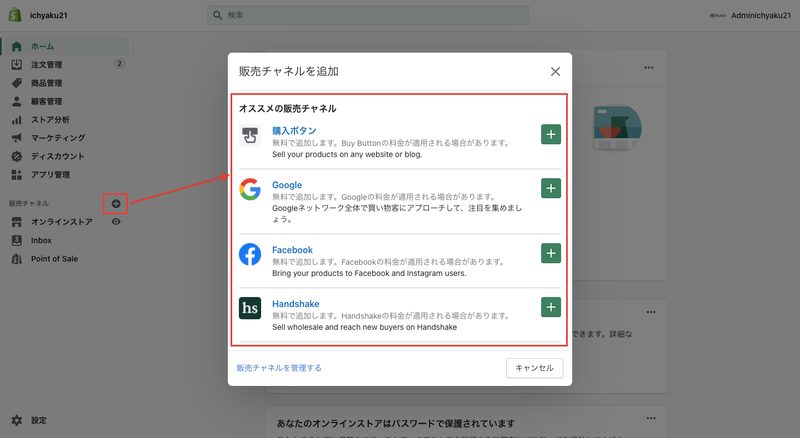Click the Buy Button channel icon
This screenshot has height=438, width=800.
click(x=250, y=136)
